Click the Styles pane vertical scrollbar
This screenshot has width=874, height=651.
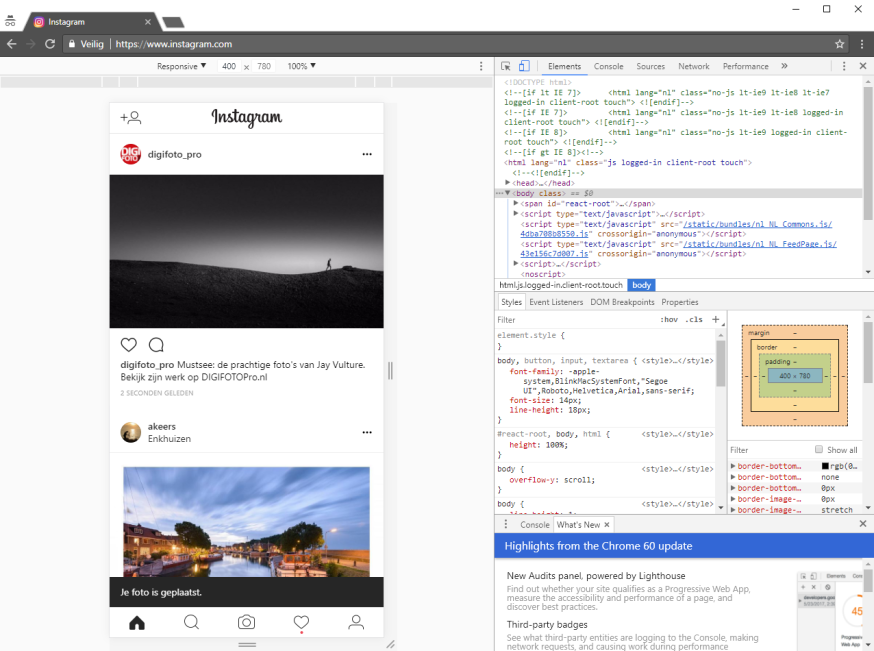click(720, 362)
